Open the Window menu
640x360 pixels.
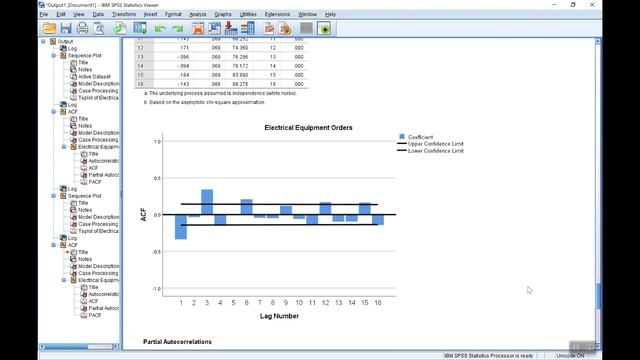point(307,14)
